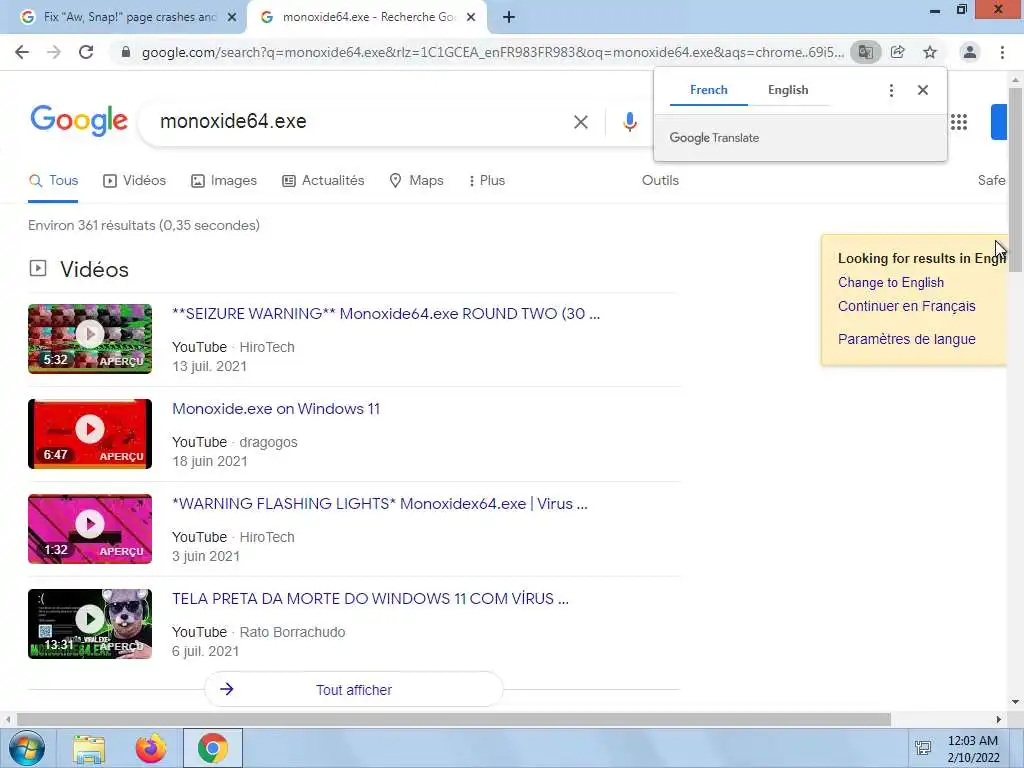Screen dimensions: 1024x768
Task: Open the Chrome three-dot menu
Action: (x=1002, y=52)
